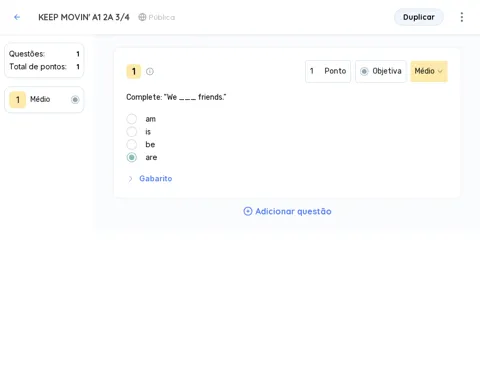Click the radio icon inside the Objetiva box
The width and height of the screenshot is (480, 384).
tap(364, 71)
